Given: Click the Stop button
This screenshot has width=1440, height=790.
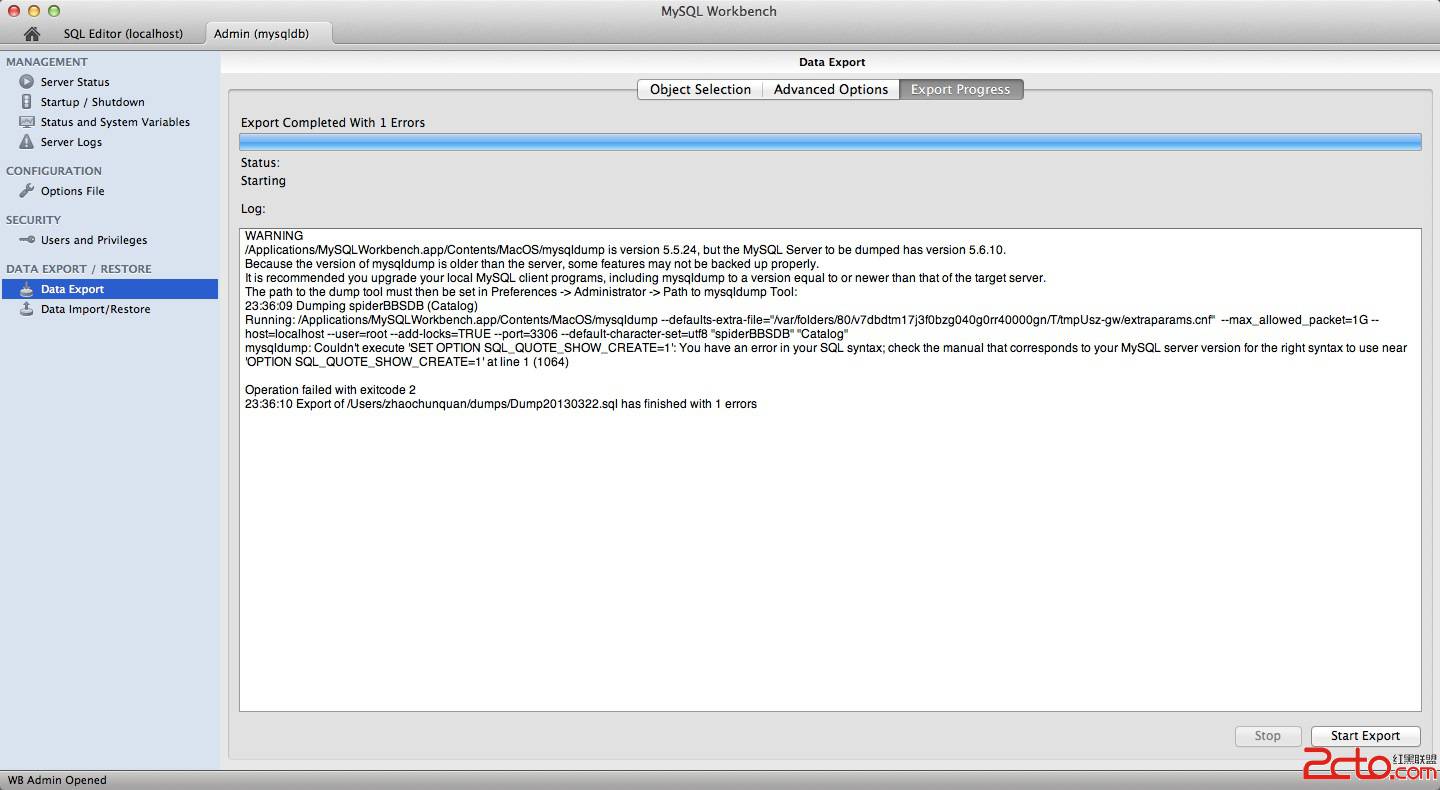Looking at the screenshot, I should pyautogui.click(x=1268, y=735).
